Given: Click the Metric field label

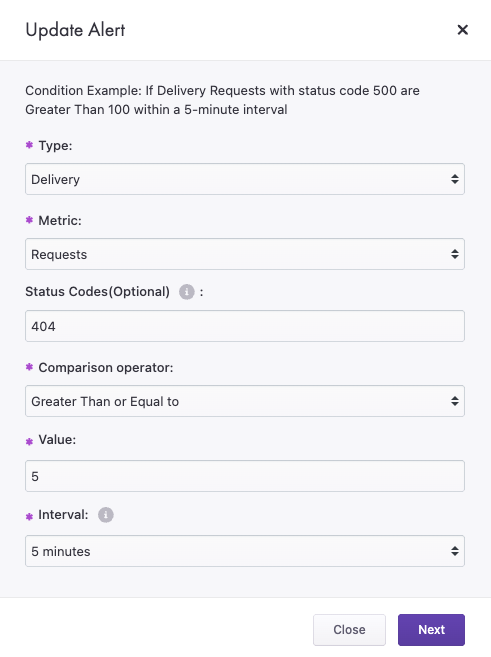Looking at the screenshot, I should click(x=60, y=220).
